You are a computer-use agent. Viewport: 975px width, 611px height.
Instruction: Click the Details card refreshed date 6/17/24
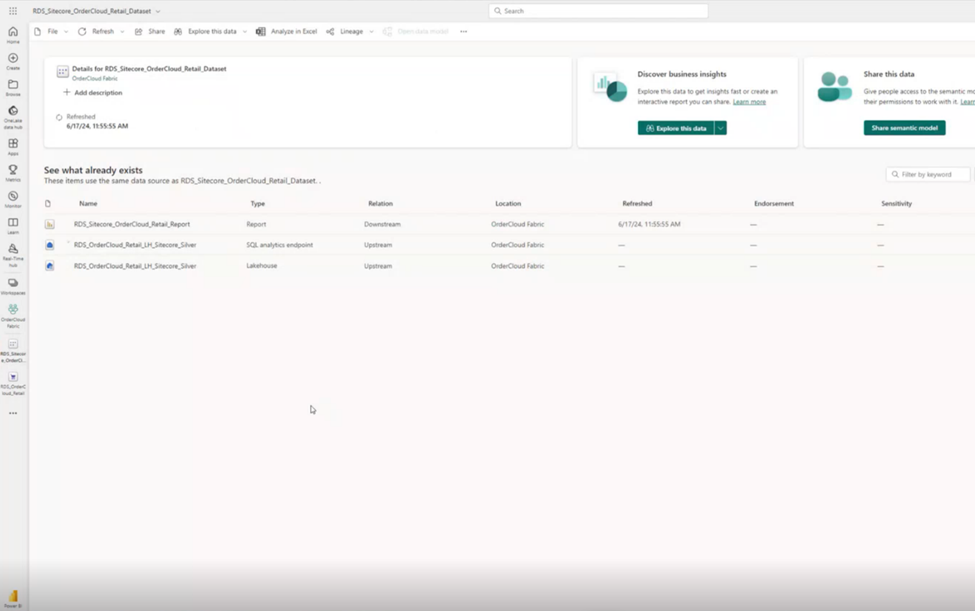coord(97,126)
